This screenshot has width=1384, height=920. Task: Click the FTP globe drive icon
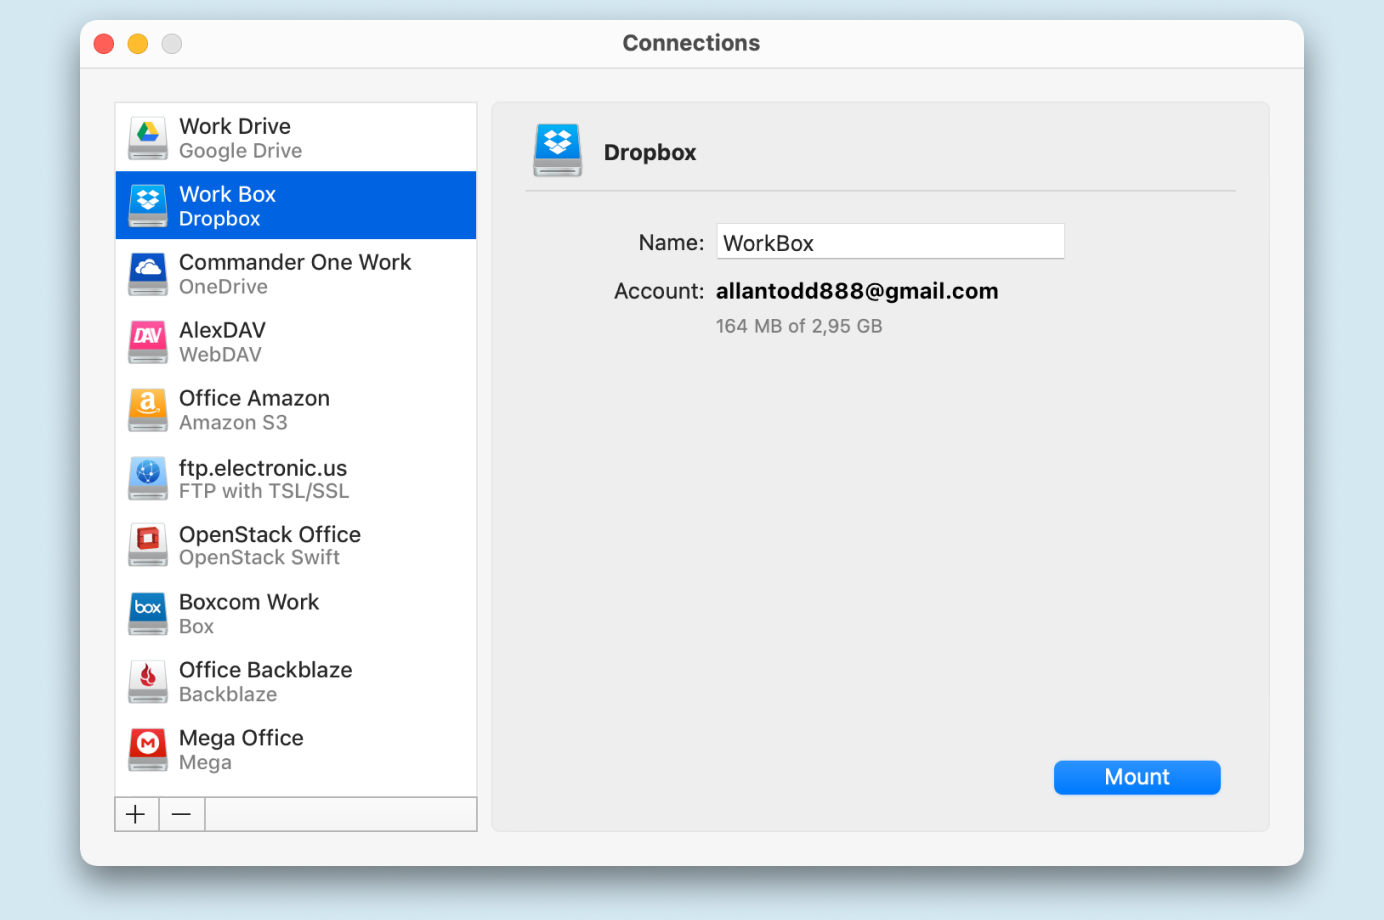coord(148,478)
